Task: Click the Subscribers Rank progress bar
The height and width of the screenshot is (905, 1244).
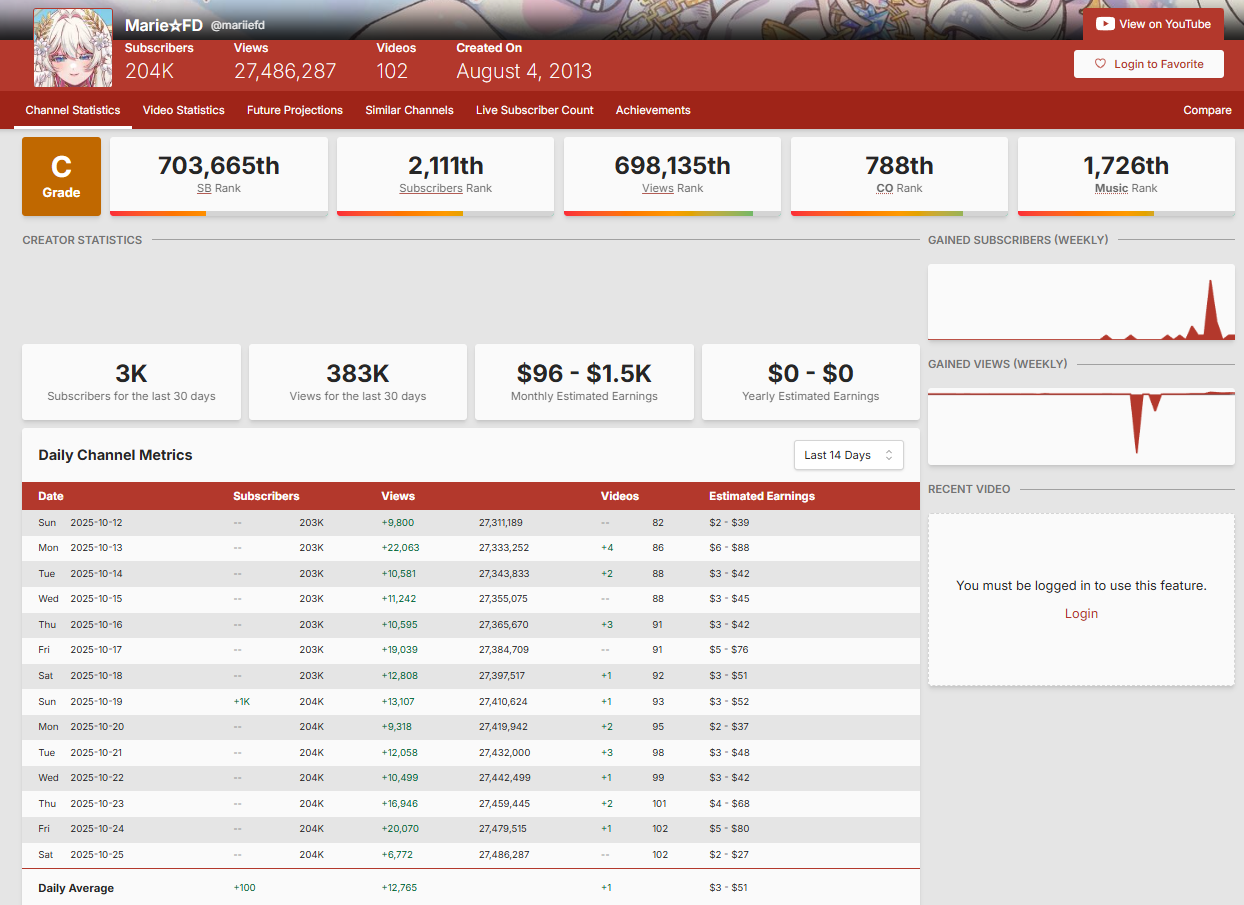Action: coord(445,213)
